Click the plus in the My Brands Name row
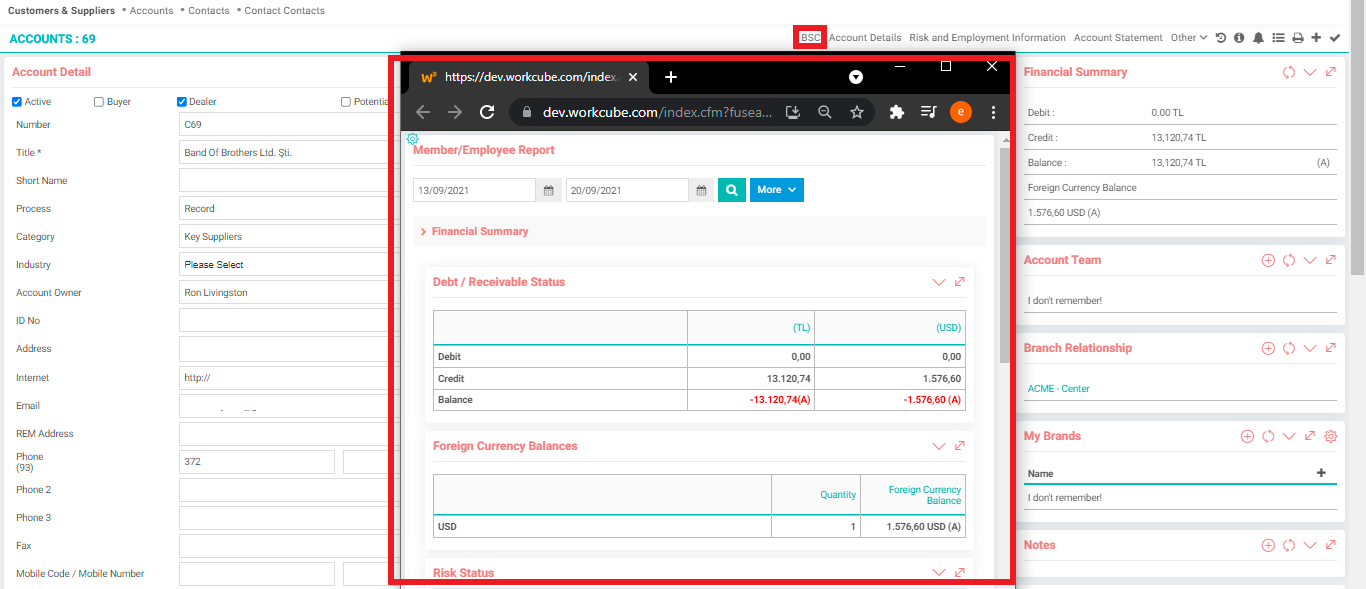This screenshot has width=1366, height=589. [x=1321, y=473]
